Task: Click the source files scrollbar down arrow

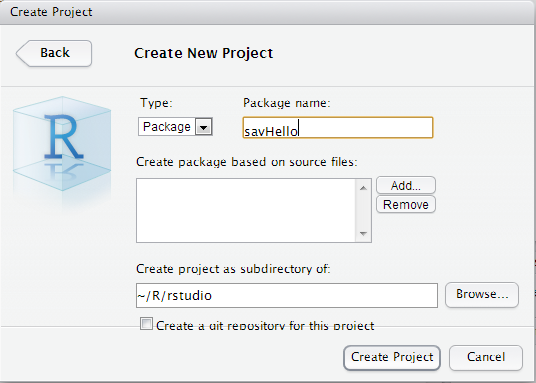Action: (363, 234)
